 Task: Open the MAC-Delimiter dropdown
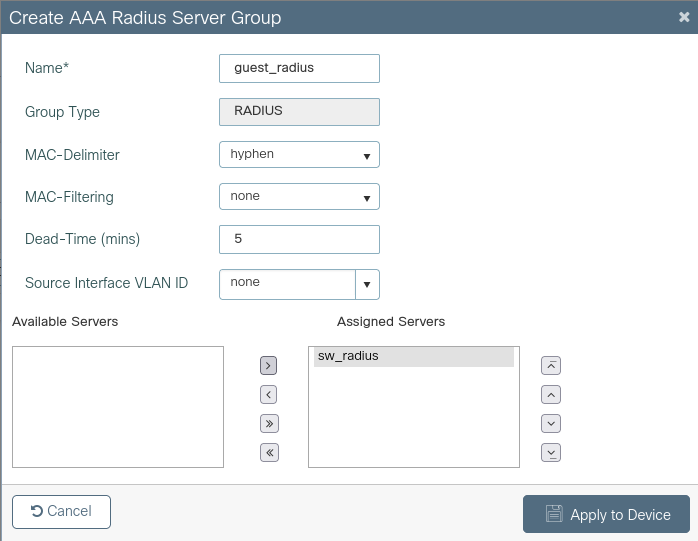tap(299, 155)
